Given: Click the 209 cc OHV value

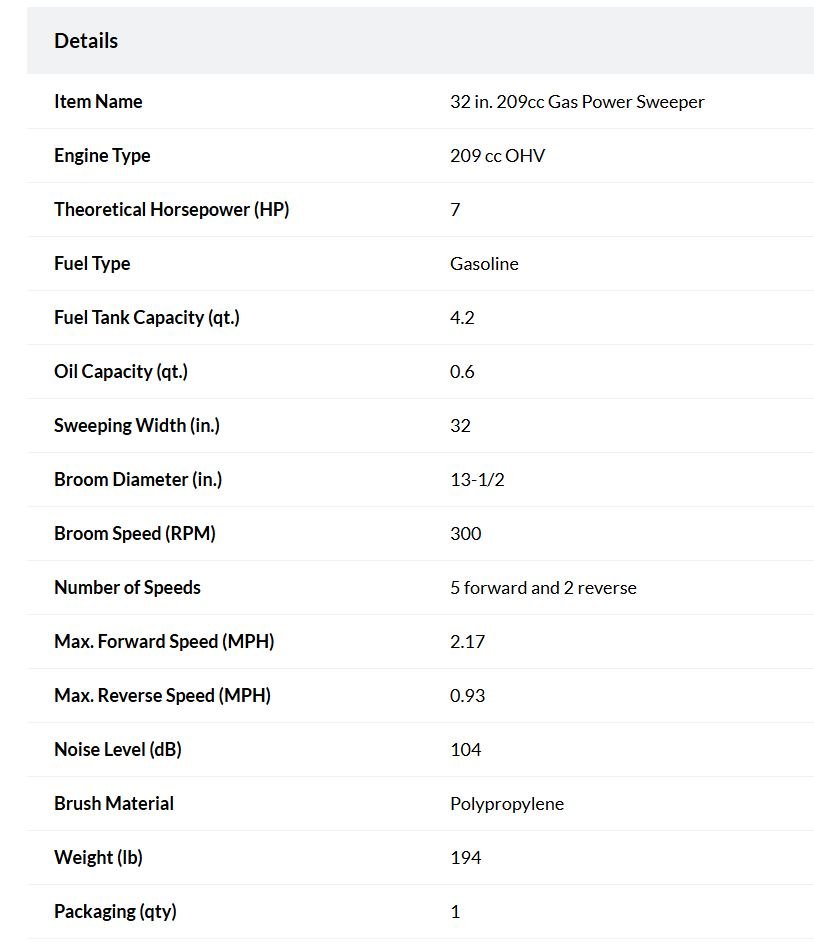Looking at the screenshot, I should [497, 156].
